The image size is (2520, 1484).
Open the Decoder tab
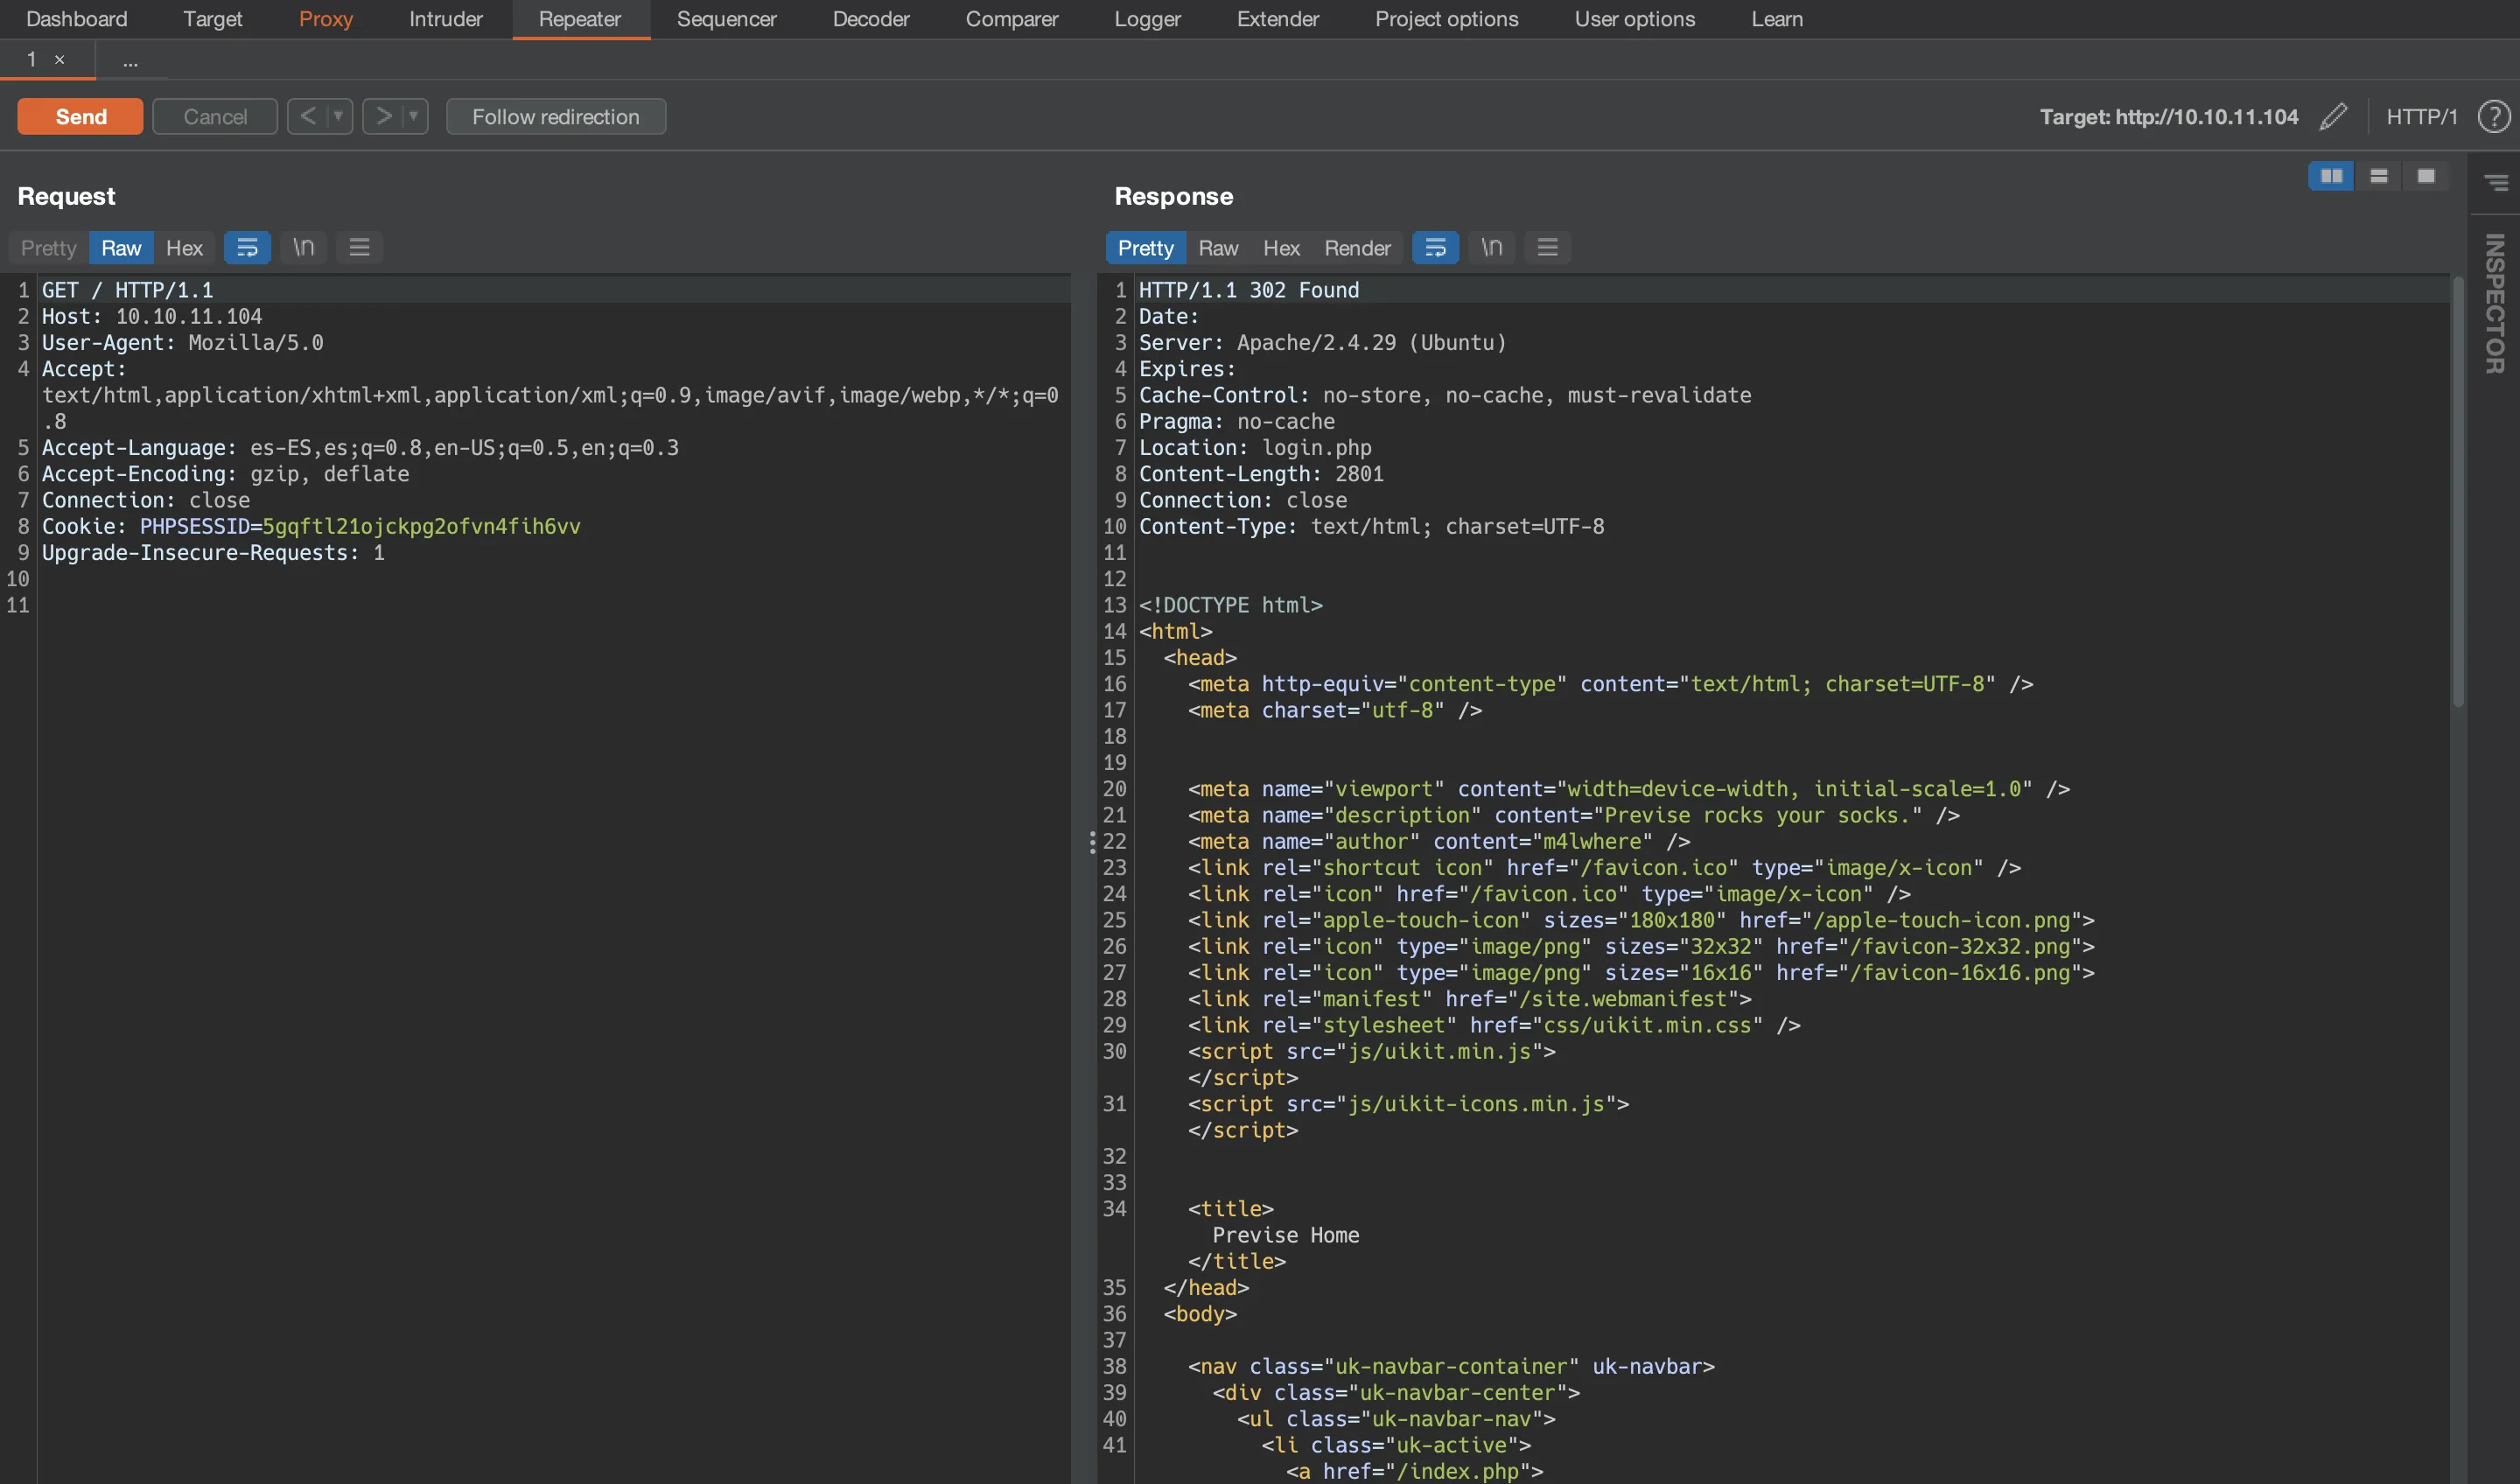tap(871, 19)
